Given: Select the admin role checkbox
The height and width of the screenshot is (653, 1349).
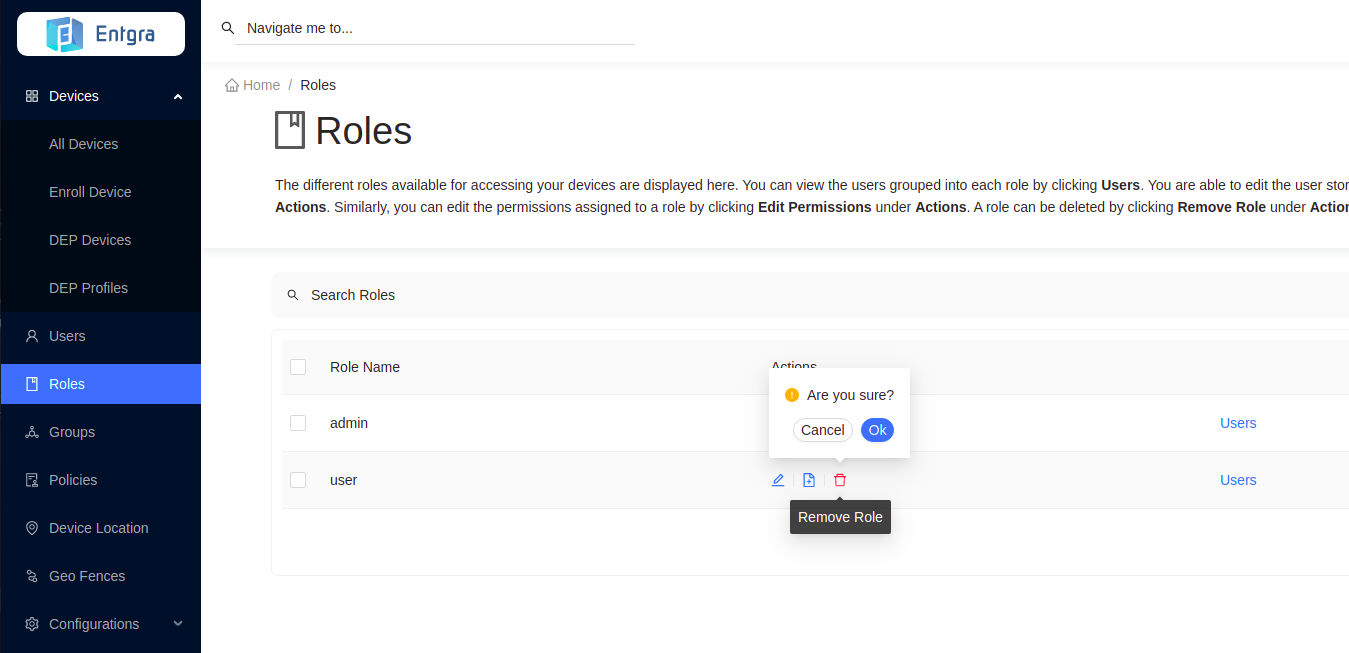Looking at the screenshot, I should point(298,423).
